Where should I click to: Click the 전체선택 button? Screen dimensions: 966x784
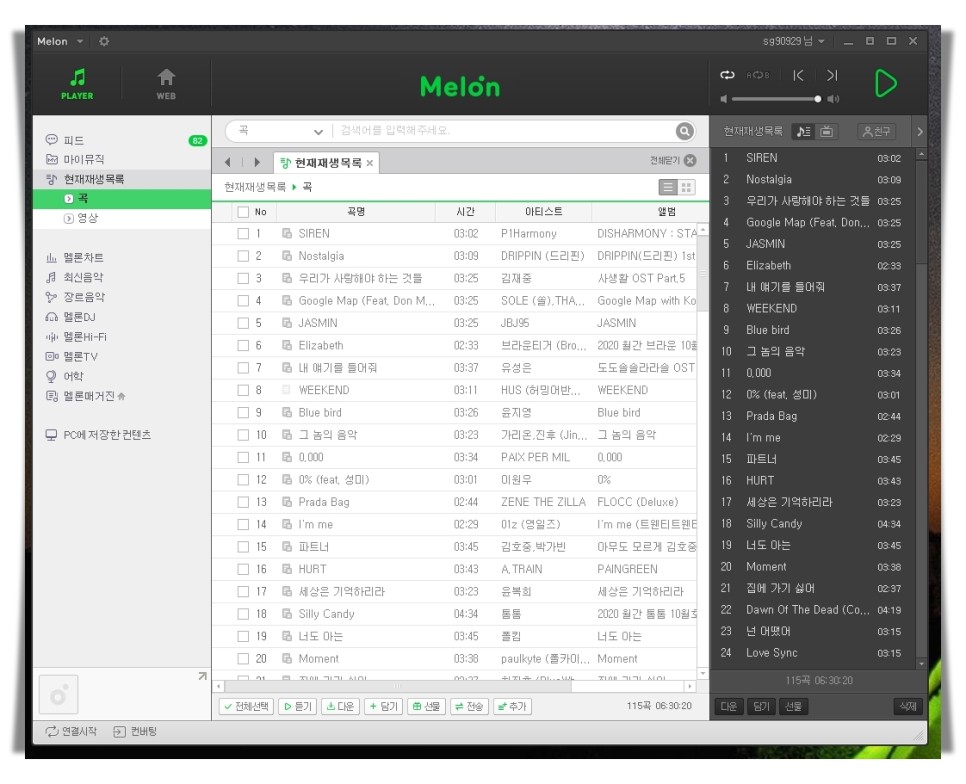246,706
